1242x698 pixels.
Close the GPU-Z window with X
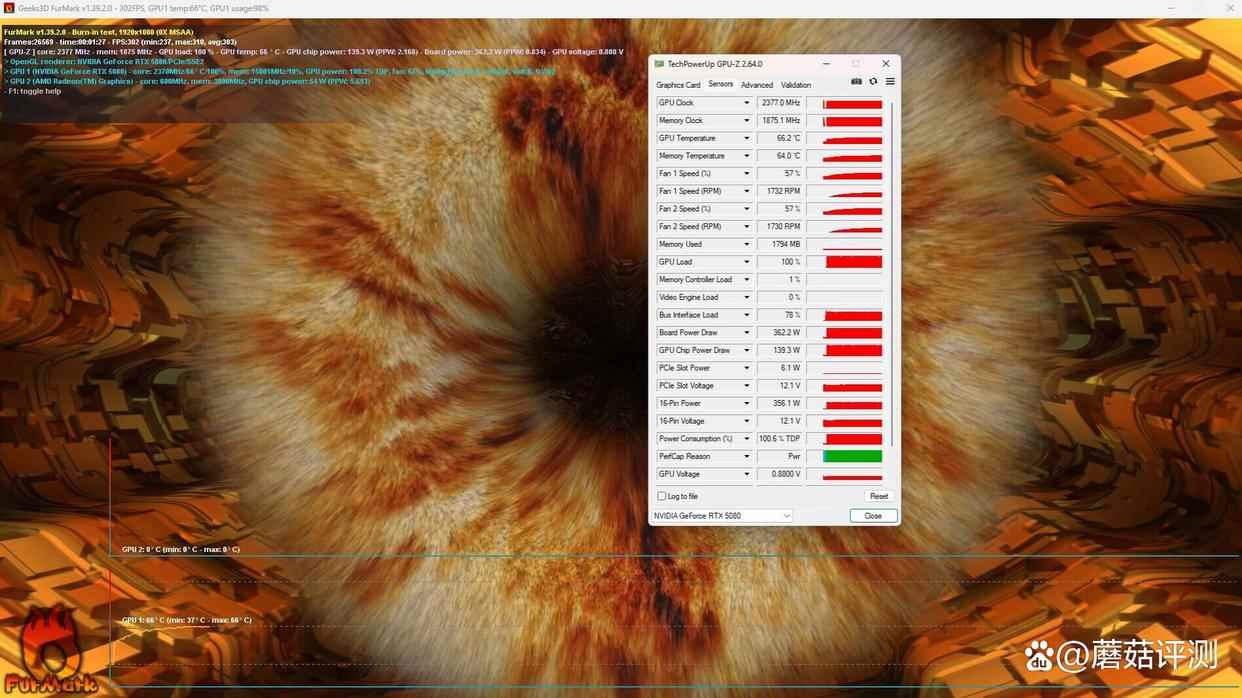(x=885, y=64)
